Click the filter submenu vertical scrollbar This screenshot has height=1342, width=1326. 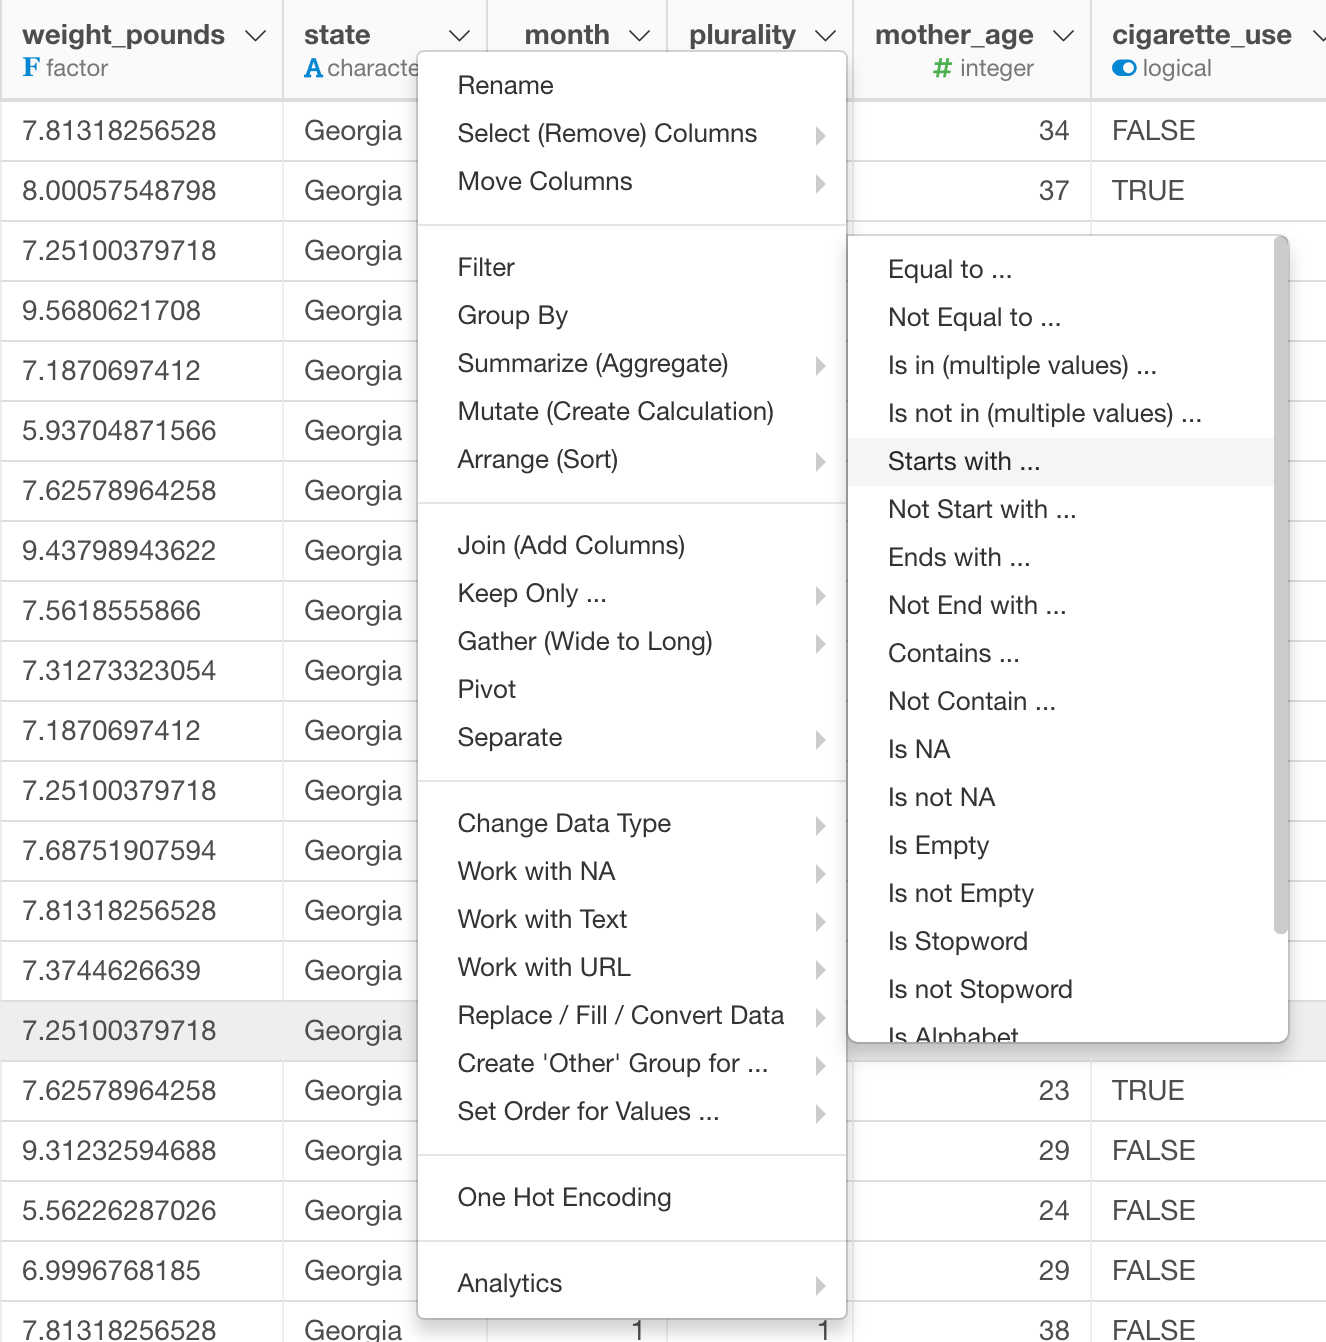(x=1281, y=587)
